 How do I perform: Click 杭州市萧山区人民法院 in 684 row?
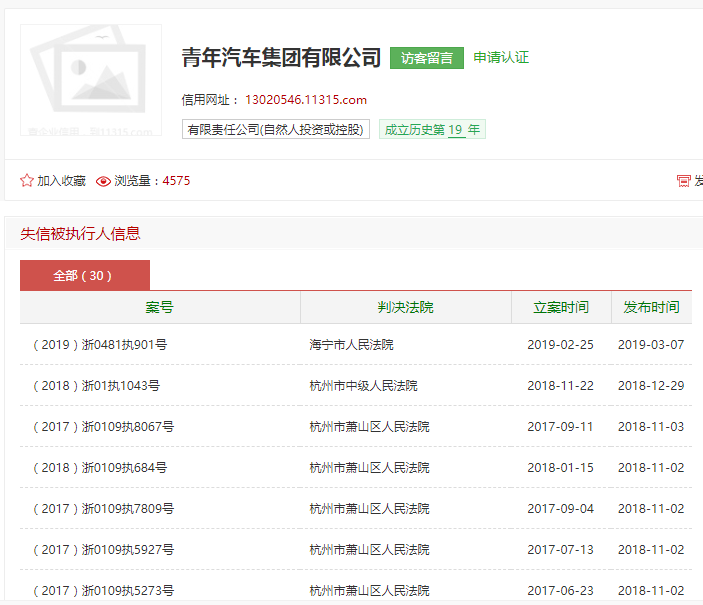coord(369,468)
